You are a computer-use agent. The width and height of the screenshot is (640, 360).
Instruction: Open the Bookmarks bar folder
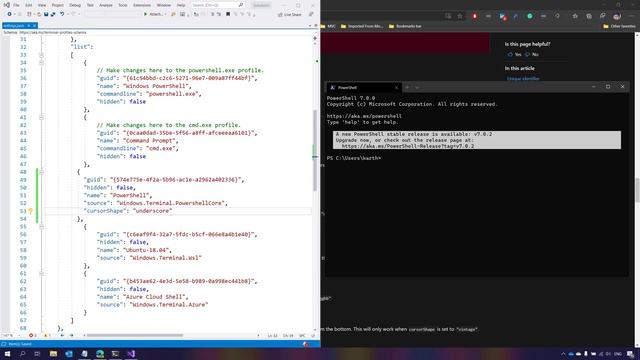tap(405, 26)
